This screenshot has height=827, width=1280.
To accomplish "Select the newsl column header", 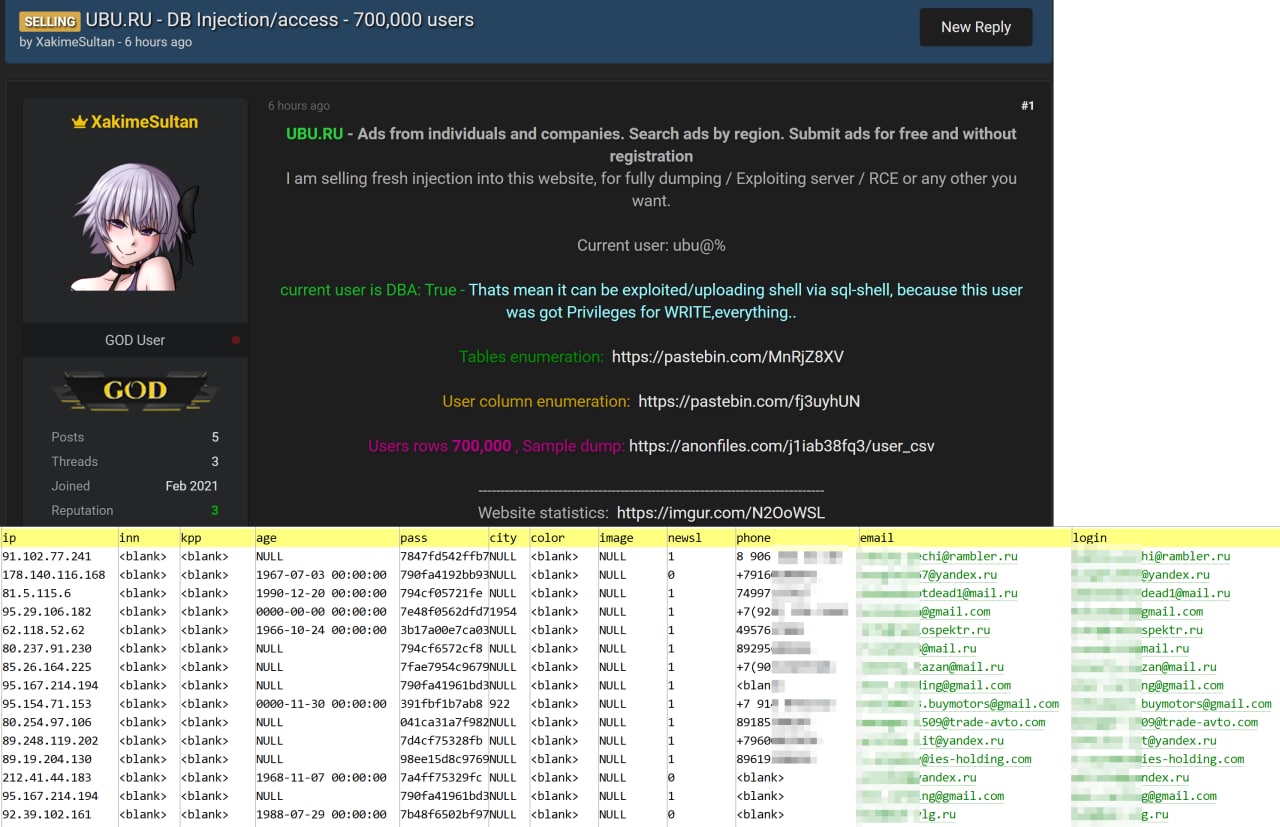I will (699, 537).
